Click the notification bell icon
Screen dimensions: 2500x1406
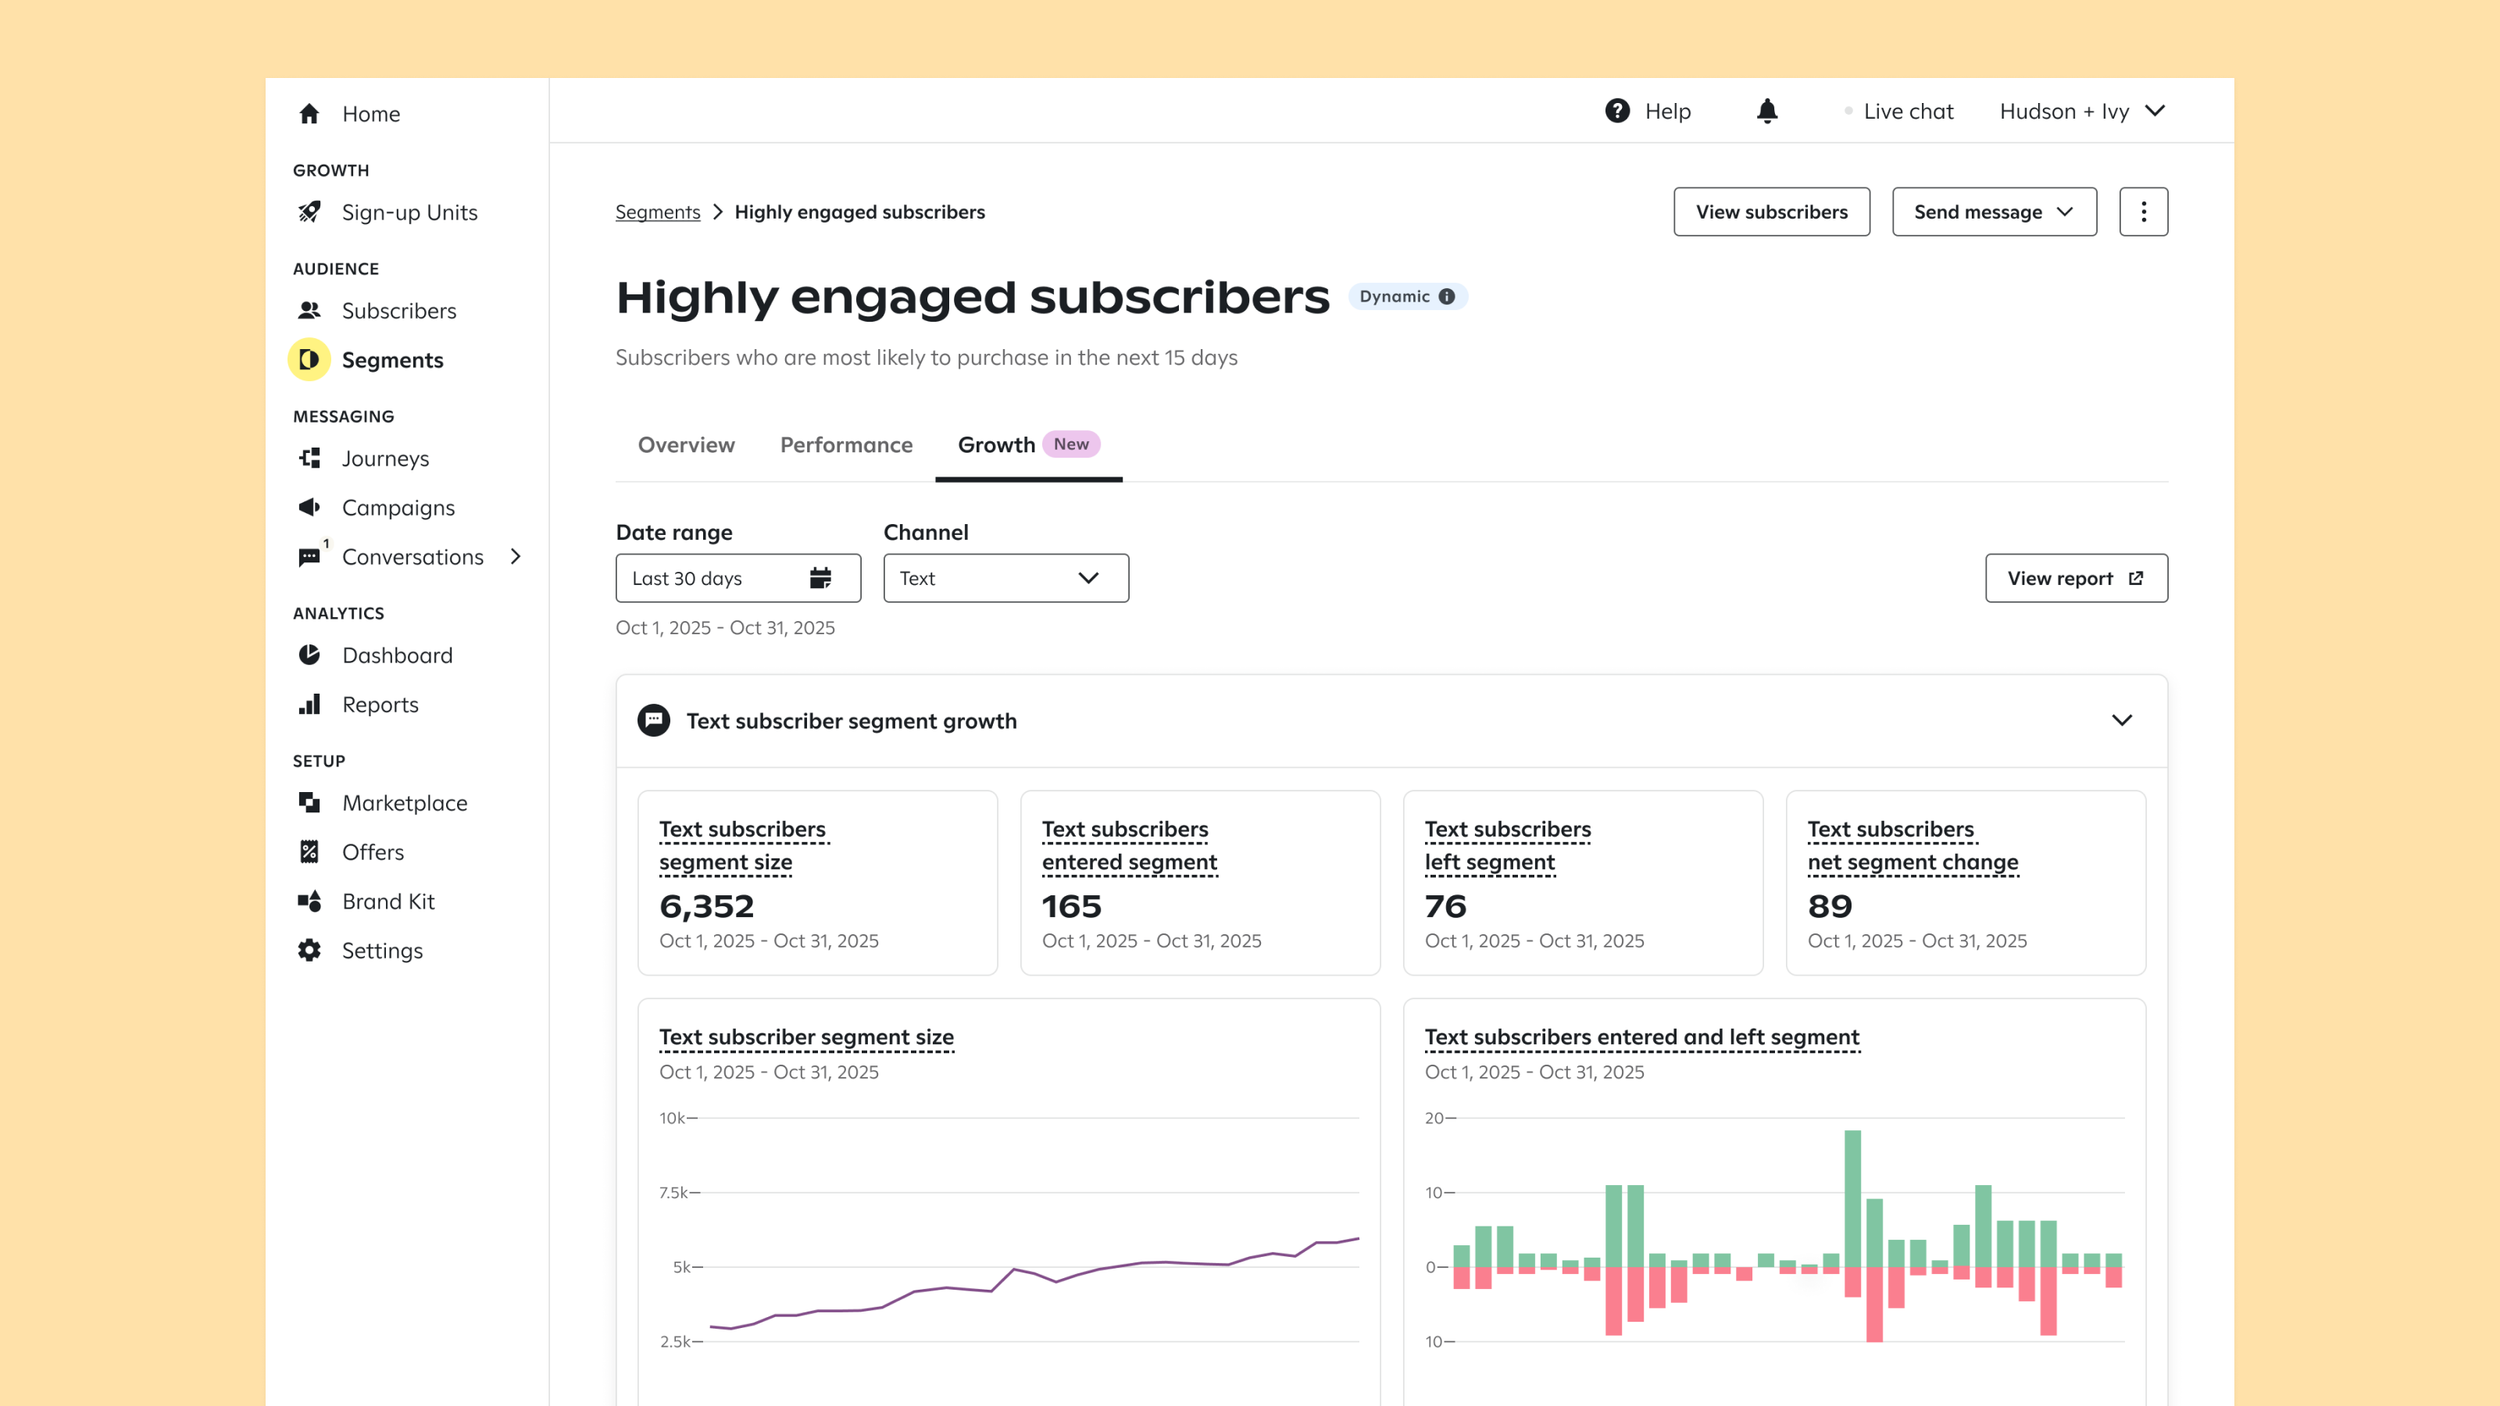coord(1767,111)
